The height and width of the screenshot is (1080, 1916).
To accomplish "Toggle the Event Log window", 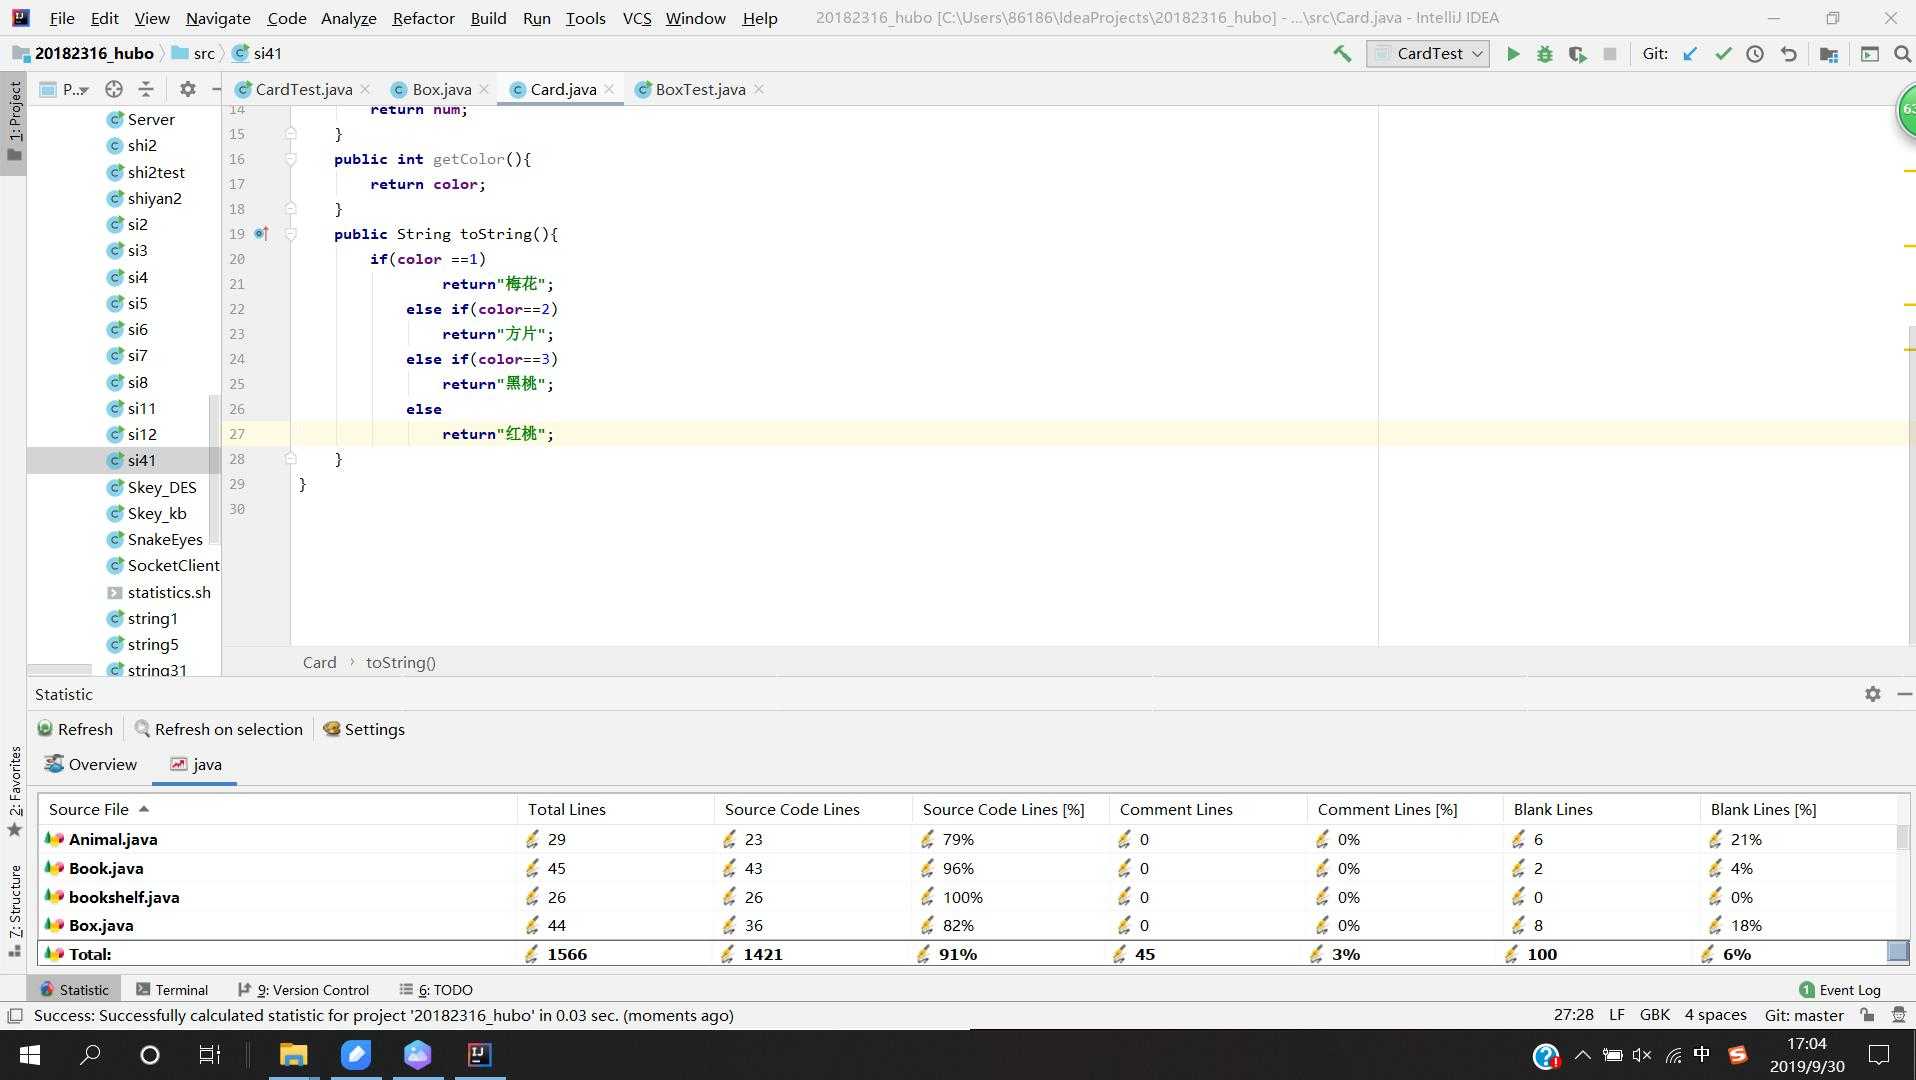I will pos(1840,990).
